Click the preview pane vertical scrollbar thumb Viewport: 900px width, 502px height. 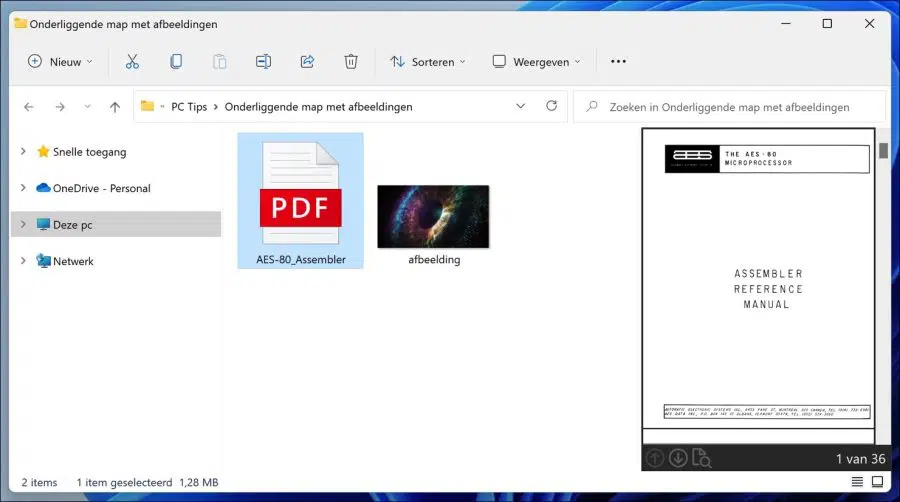(x=883, y=150)
